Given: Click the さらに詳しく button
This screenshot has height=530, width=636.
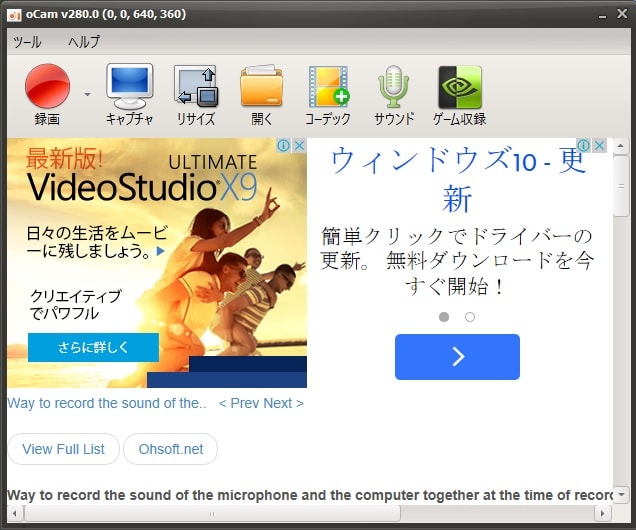Looking at the screenshot, I should pyautogui.click(x=93, y=347).
